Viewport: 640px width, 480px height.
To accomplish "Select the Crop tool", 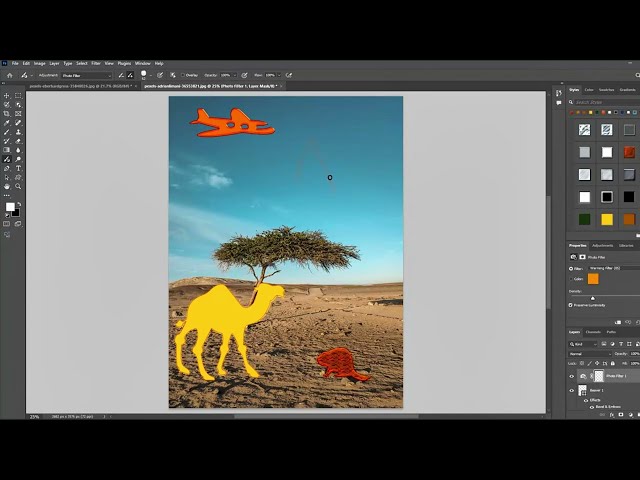I will tap(7, 114).
